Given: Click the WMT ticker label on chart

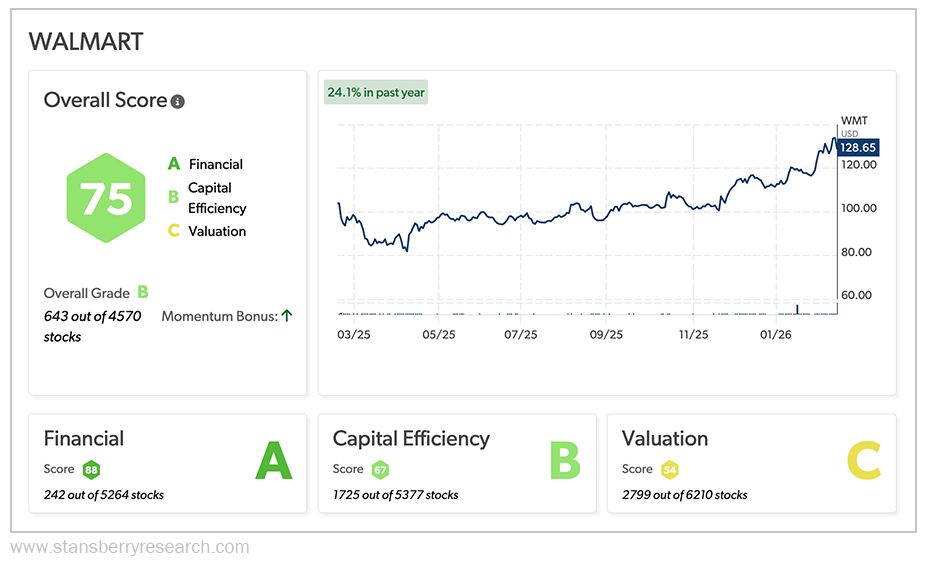Looking at the screenshot, I should pyautogui.click(x=854, y=120).
